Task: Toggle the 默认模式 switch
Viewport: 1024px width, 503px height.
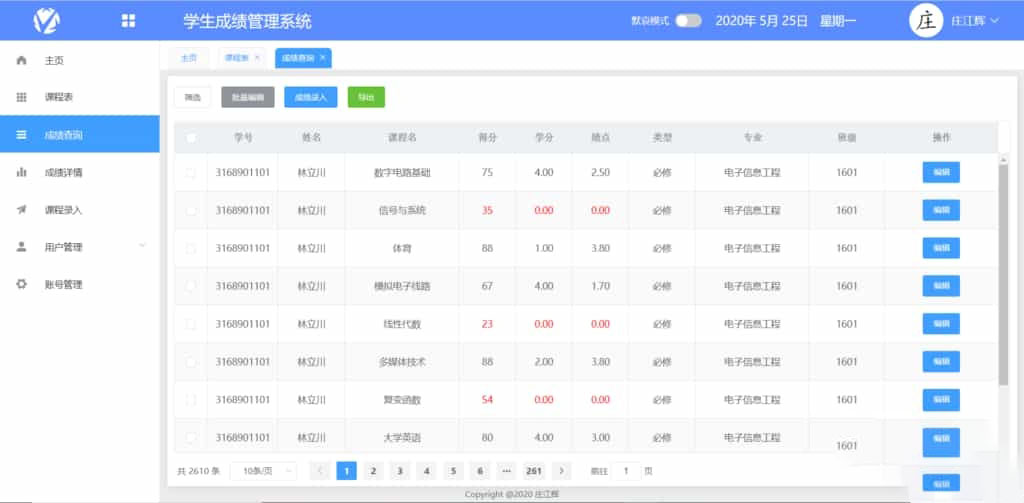Action: pos(688,20)
